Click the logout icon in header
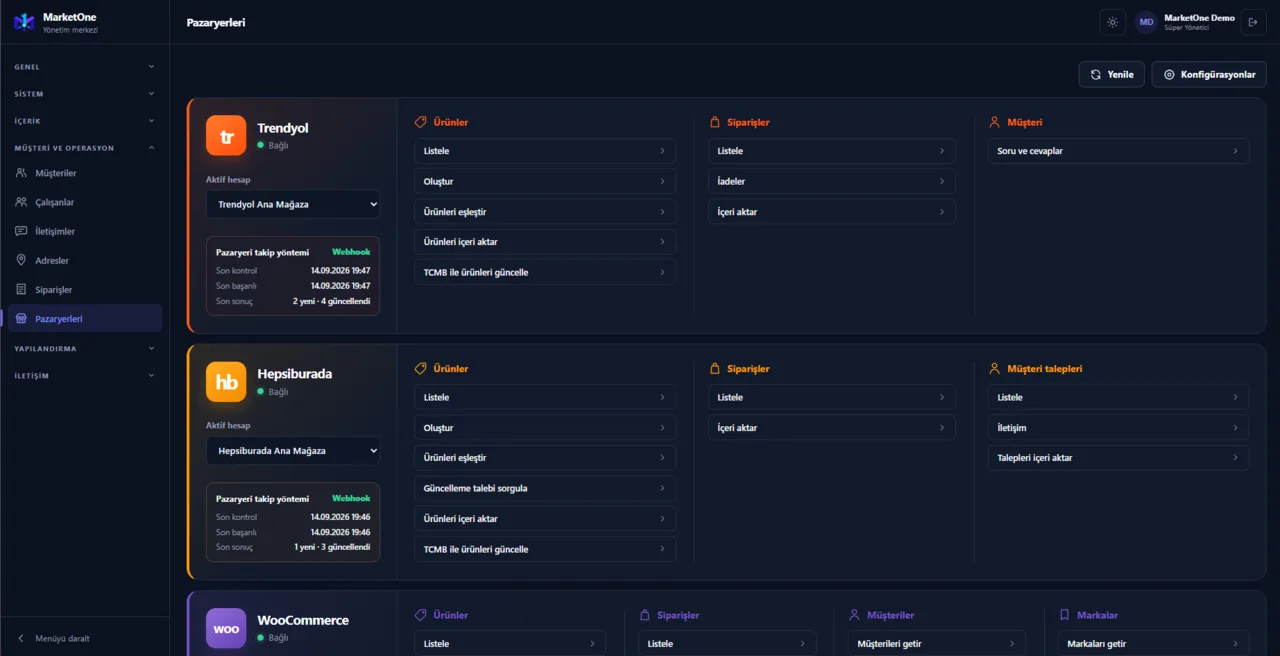The image size is (1280, 656). coord(1253,22)
